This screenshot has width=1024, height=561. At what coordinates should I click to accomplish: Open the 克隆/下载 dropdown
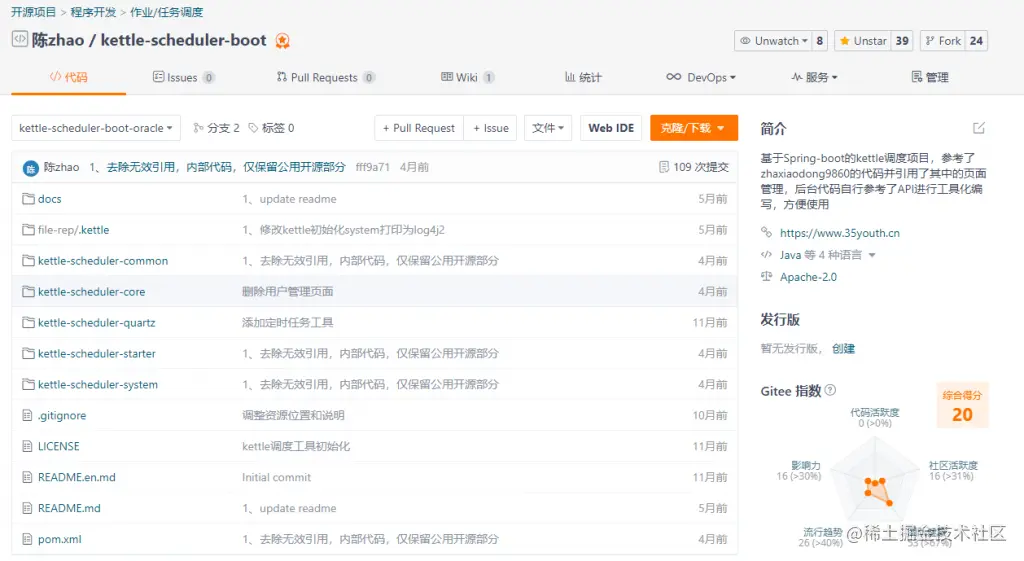694,128
